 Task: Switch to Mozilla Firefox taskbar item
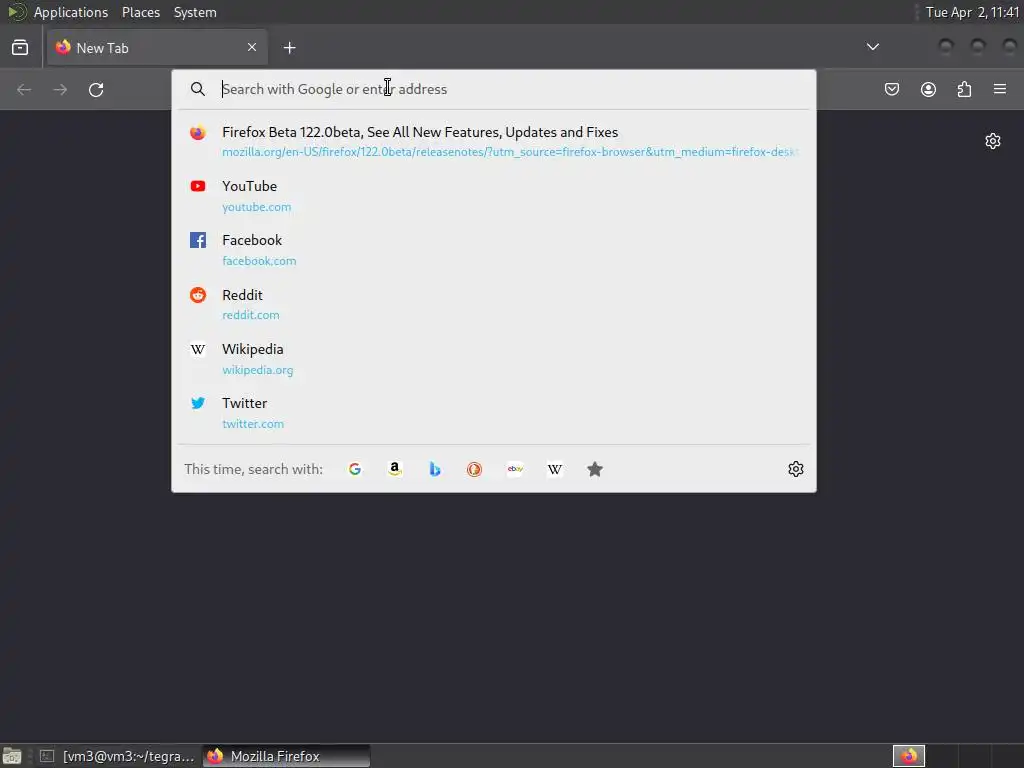pos(286,756)
